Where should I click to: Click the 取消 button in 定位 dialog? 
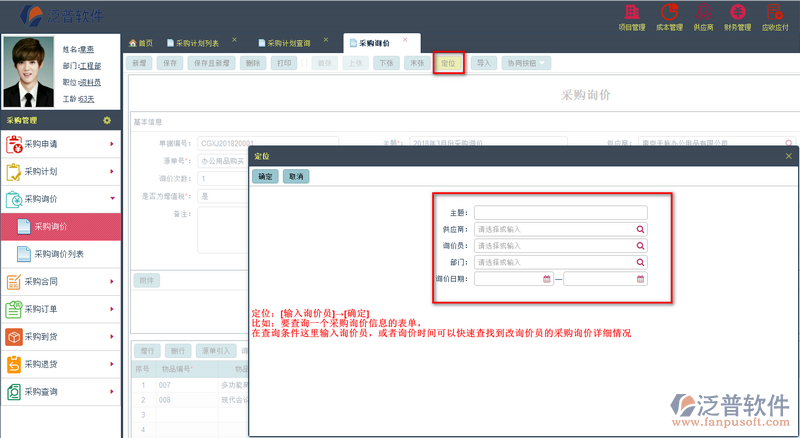click(295, 176)
